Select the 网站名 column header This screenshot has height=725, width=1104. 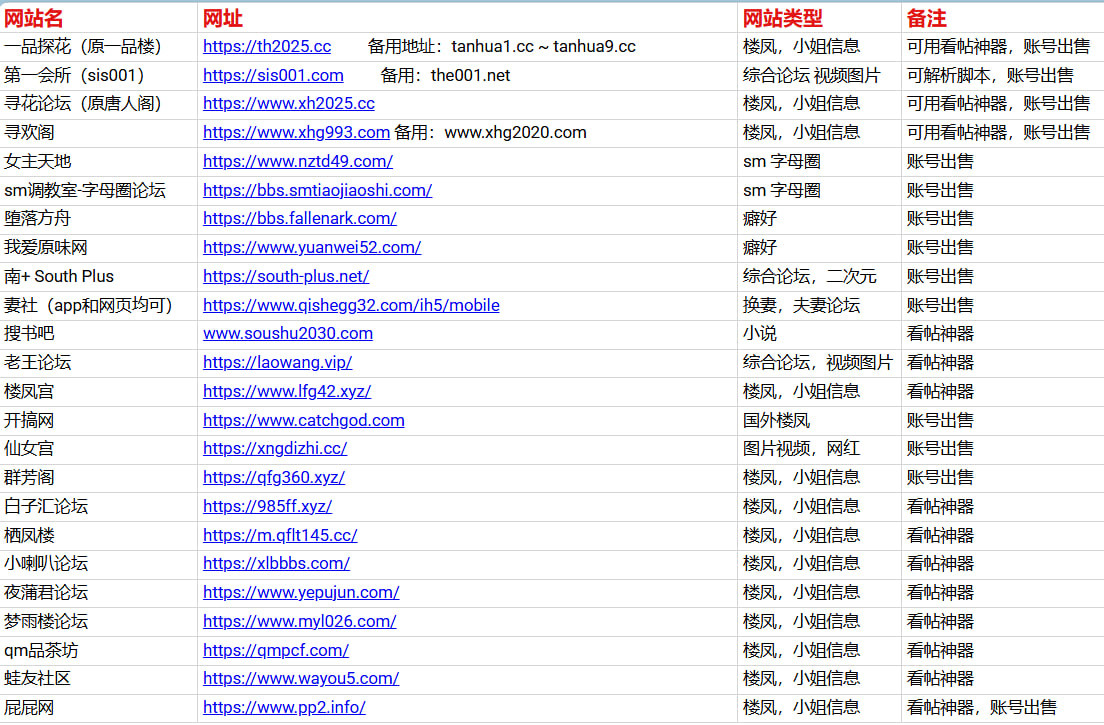99,18
